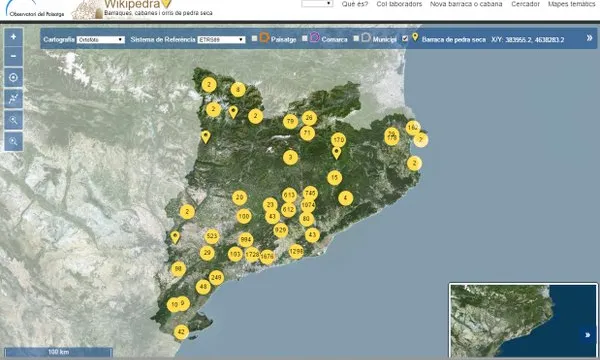Open the cluster marker labeled 79
The image size is (600, 360).
tap(290, 122)
